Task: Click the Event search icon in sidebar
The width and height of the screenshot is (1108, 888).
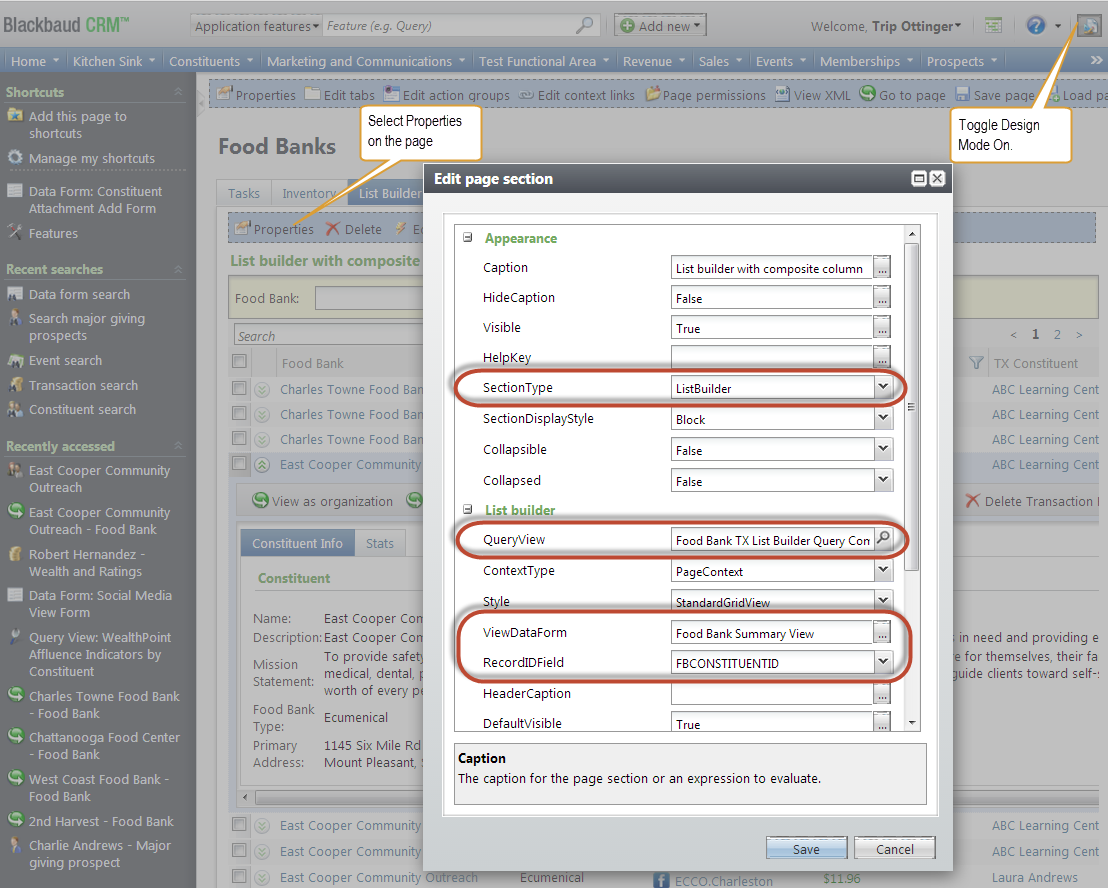Action: (15, 360)
